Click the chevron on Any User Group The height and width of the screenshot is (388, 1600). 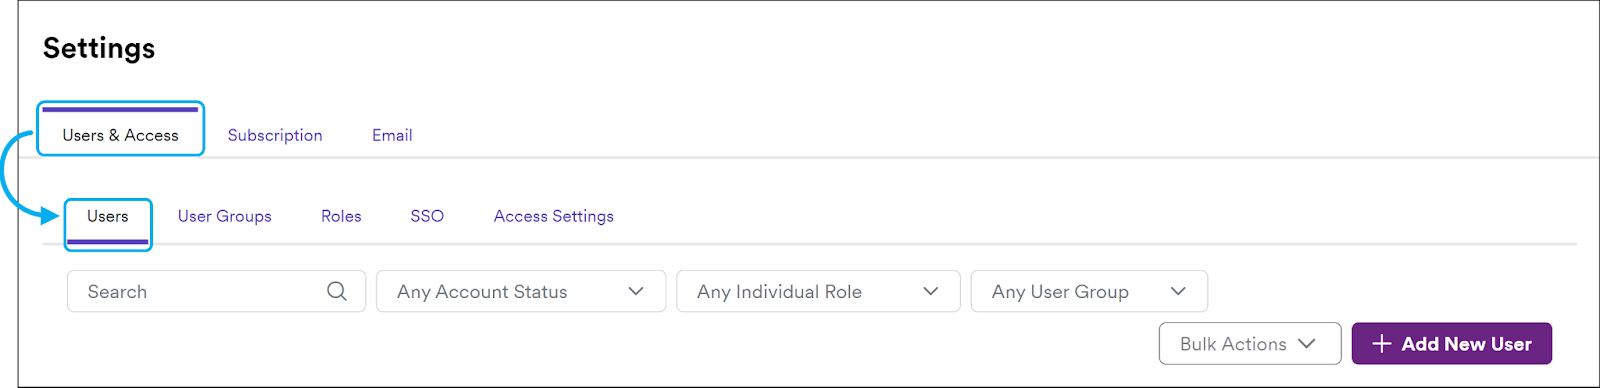click(x=1178, y=291)
